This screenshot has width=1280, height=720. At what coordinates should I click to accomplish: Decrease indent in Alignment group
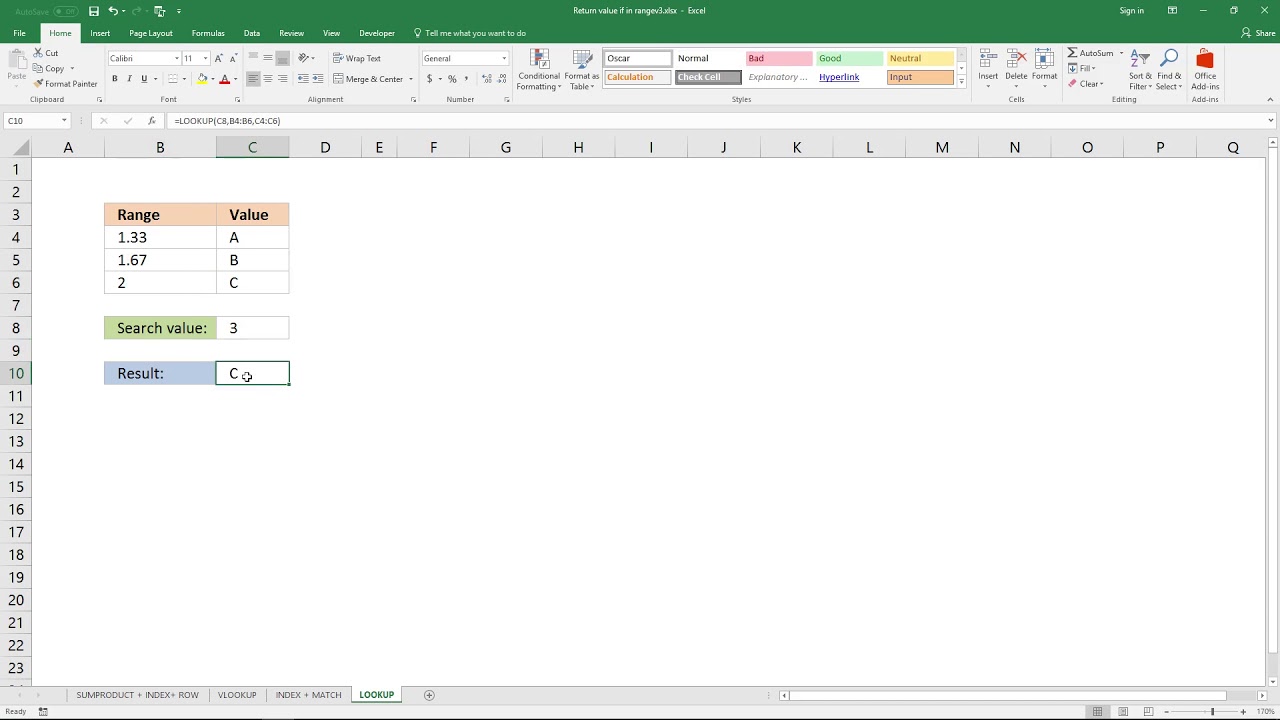(304, 79)
